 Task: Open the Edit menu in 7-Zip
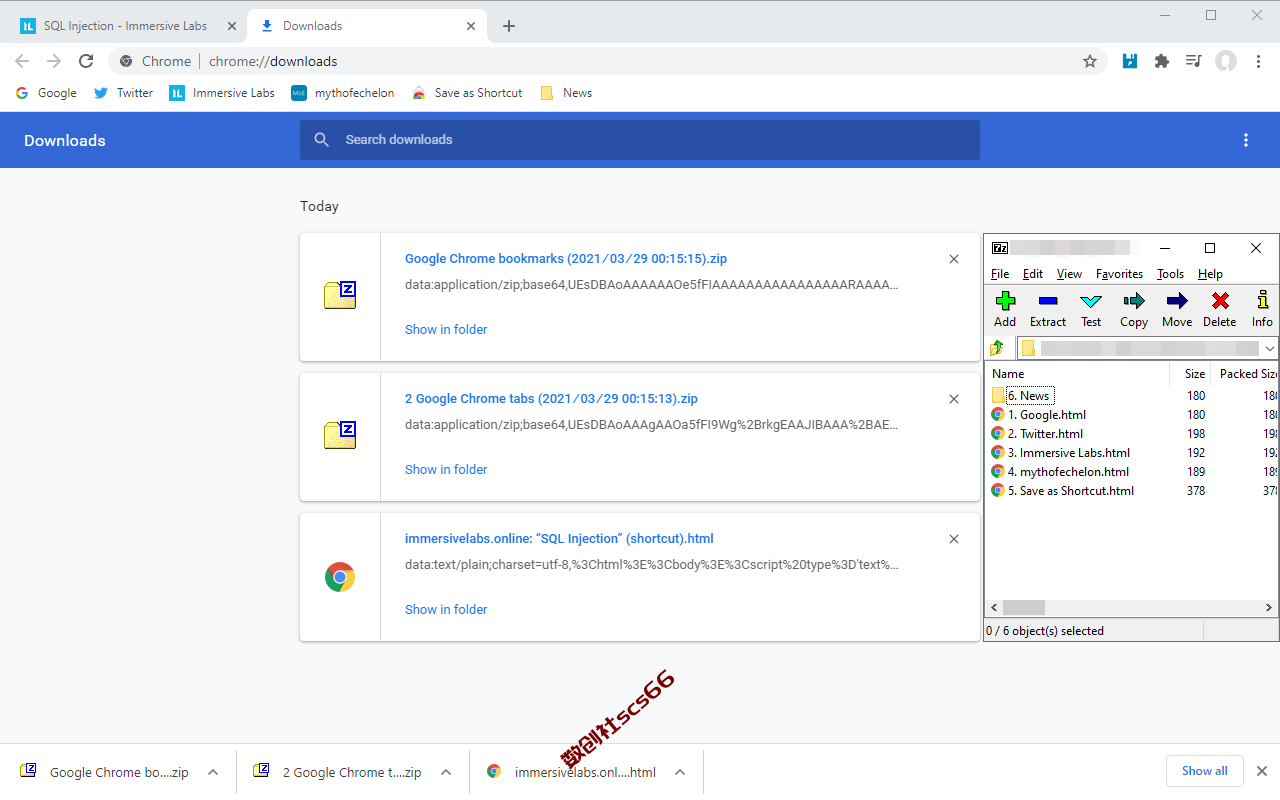1033,274
